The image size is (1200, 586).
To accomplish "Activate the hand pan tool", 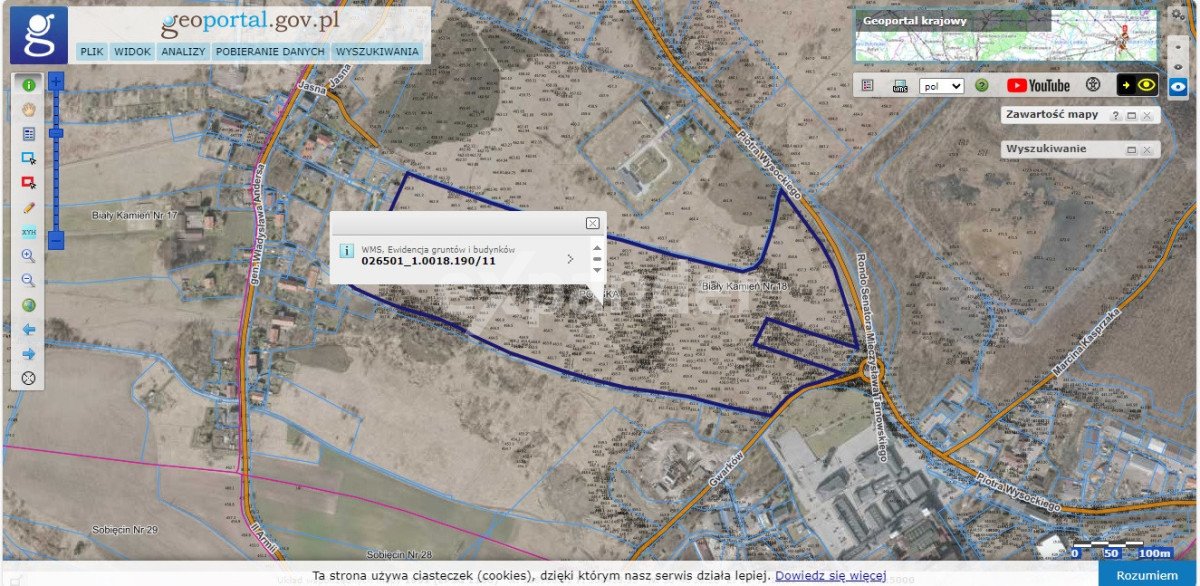I will pos(28,109).
